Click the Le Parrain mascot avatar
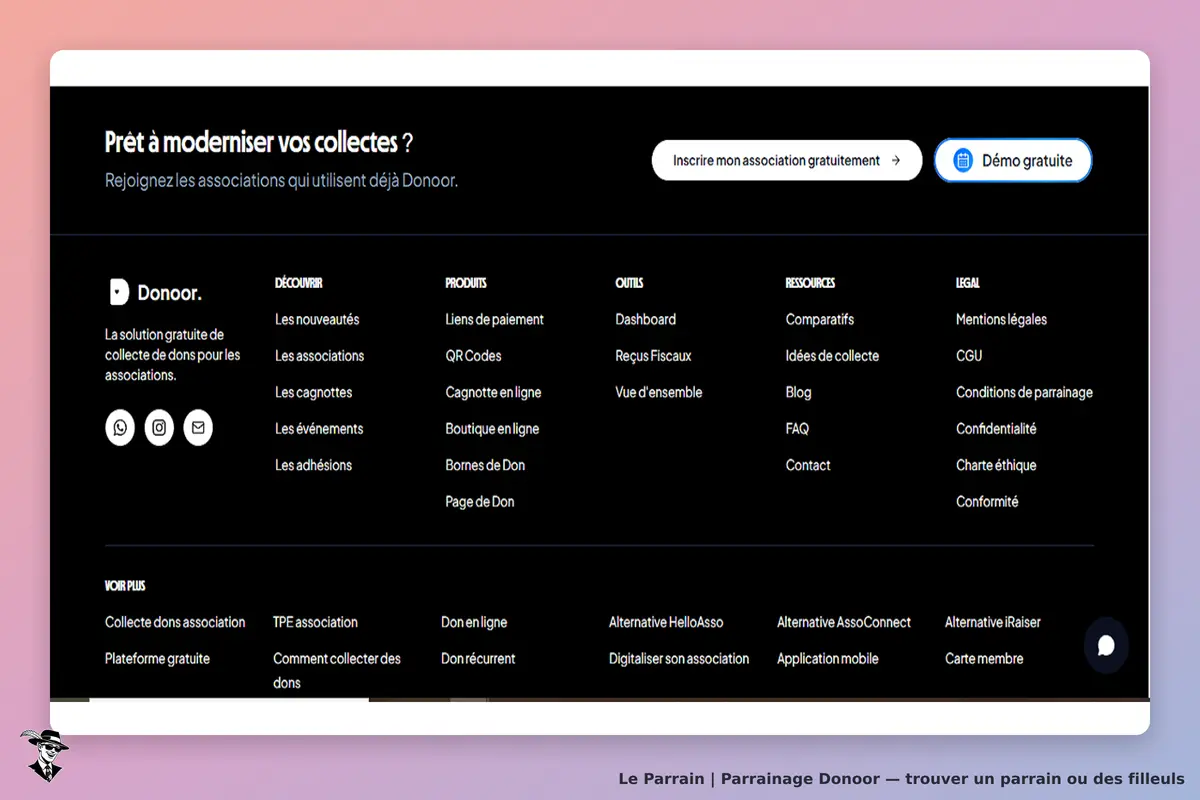 (x=43, y=755)
